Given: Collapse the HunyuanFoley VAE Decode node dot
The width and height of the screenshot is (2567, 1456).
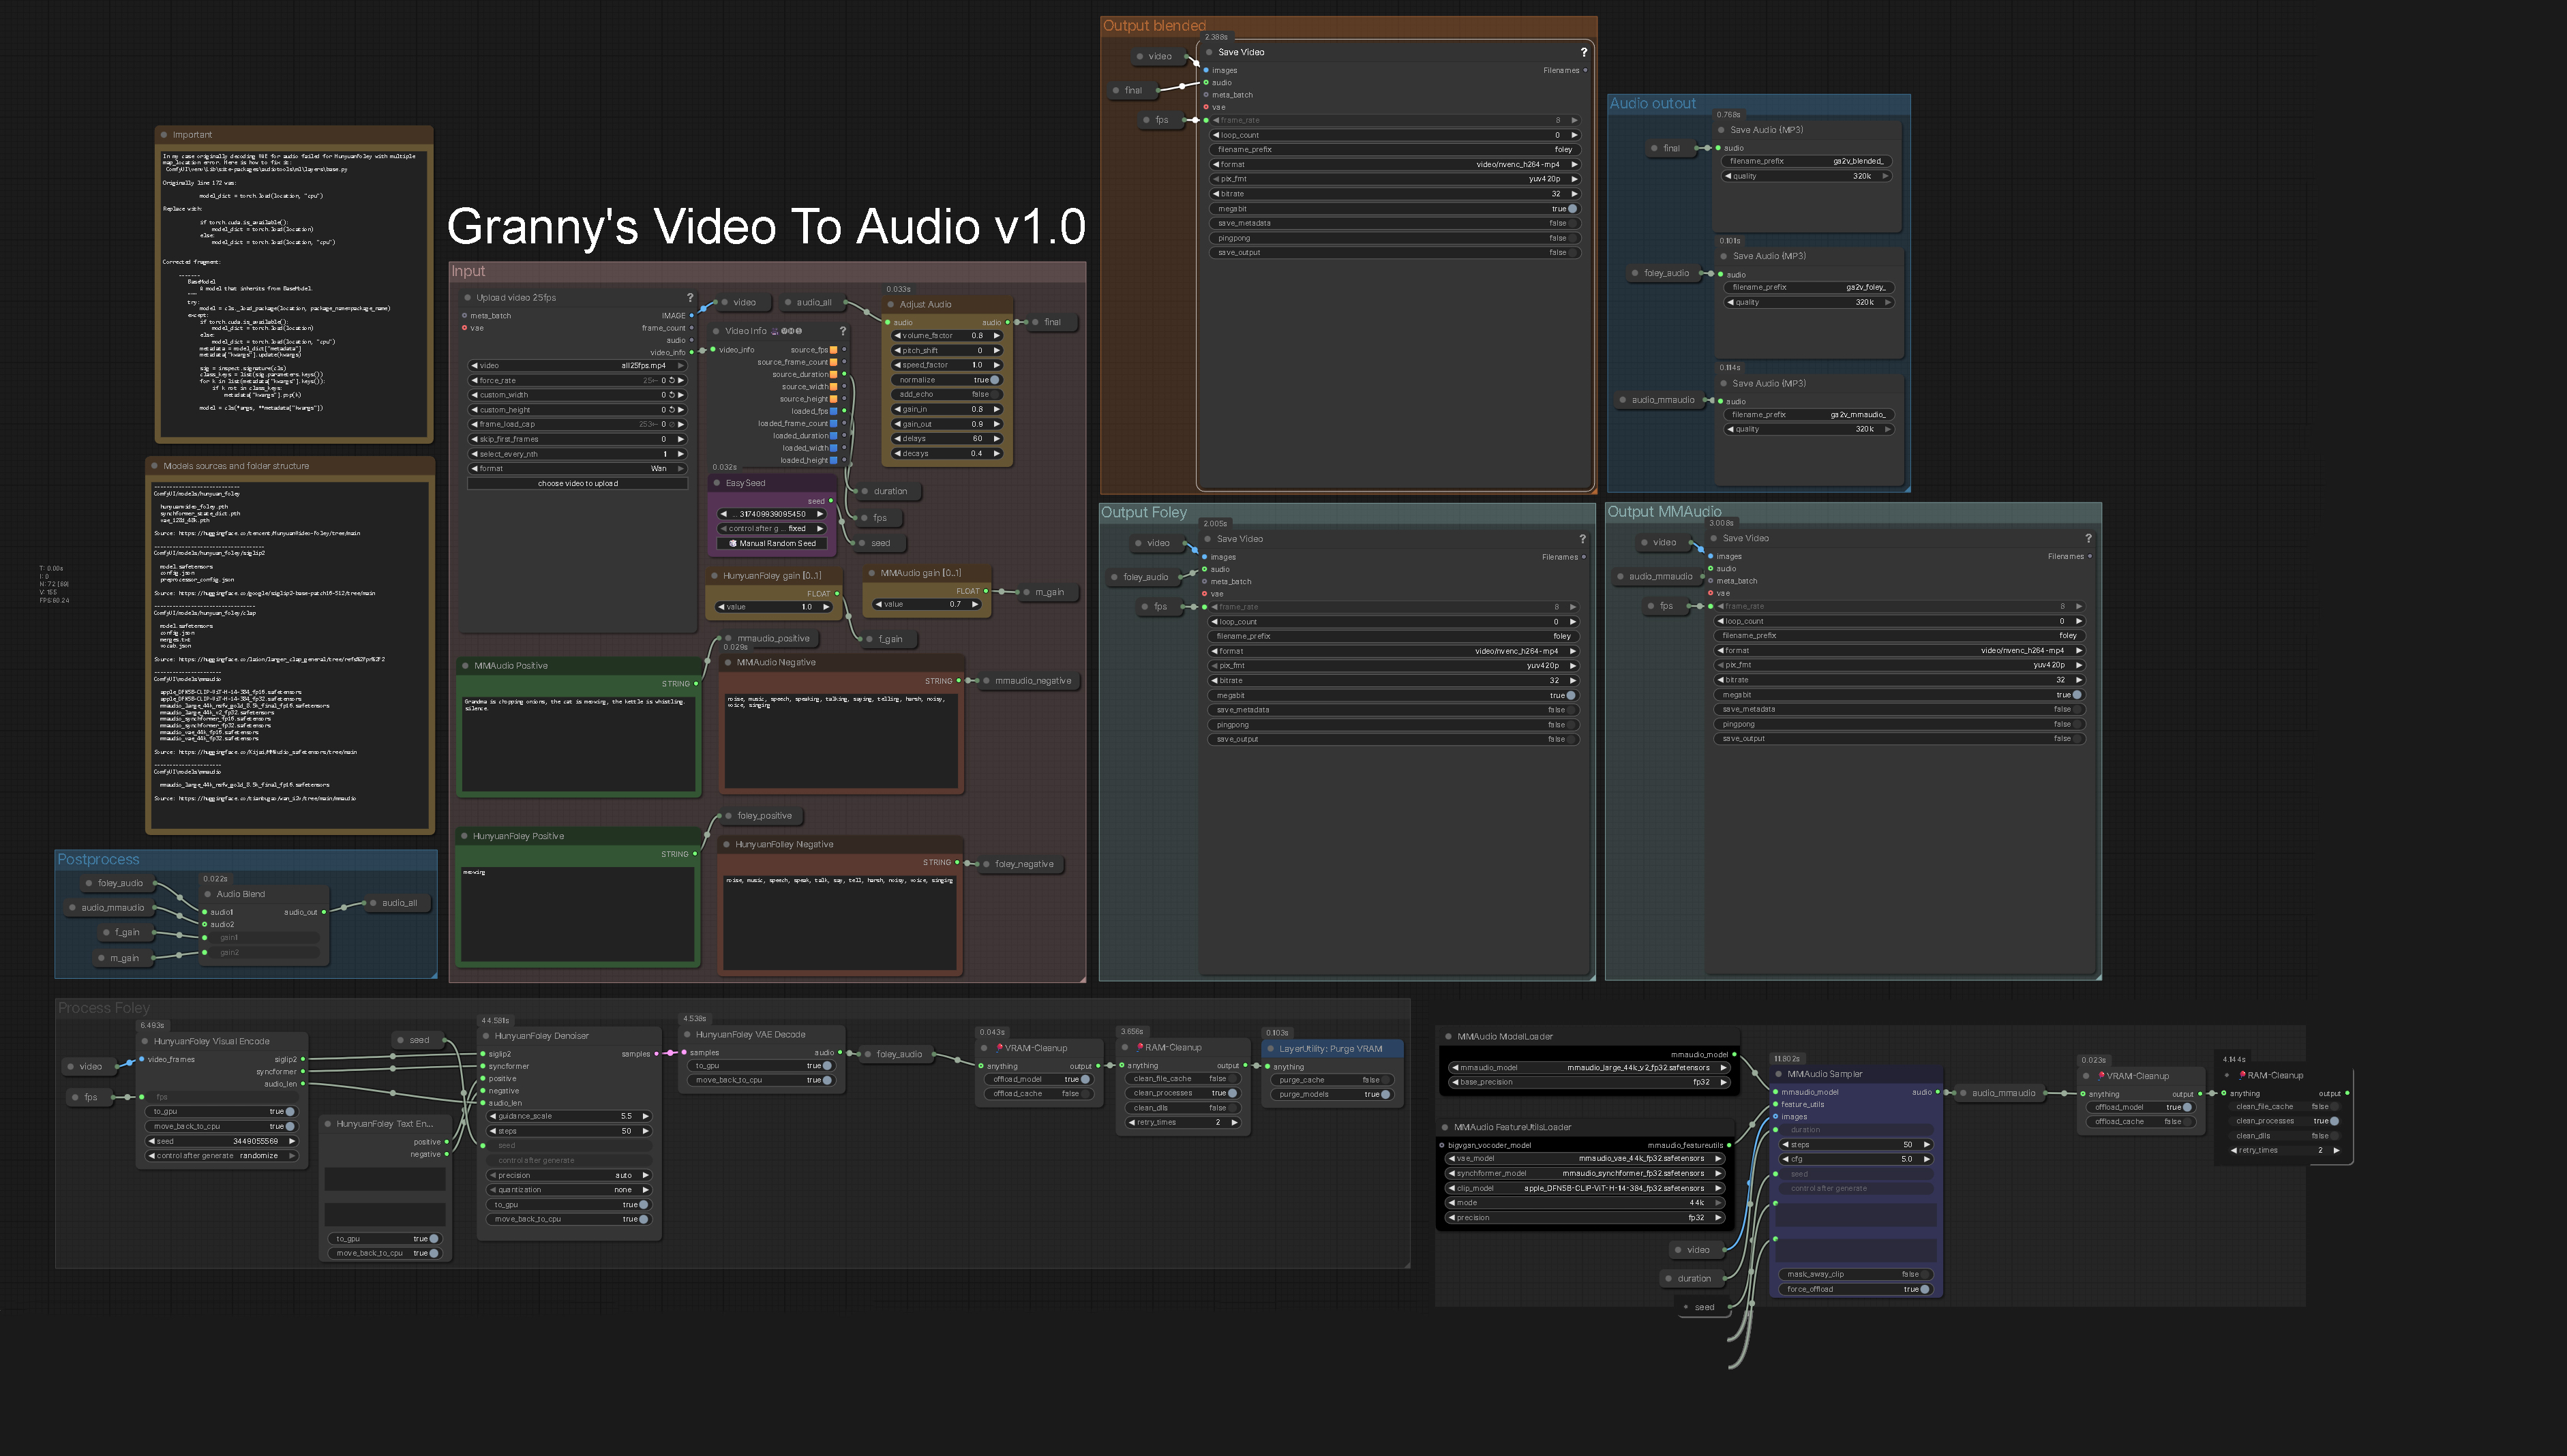Looking at the screenshot, I should (x=687, y=1035).
